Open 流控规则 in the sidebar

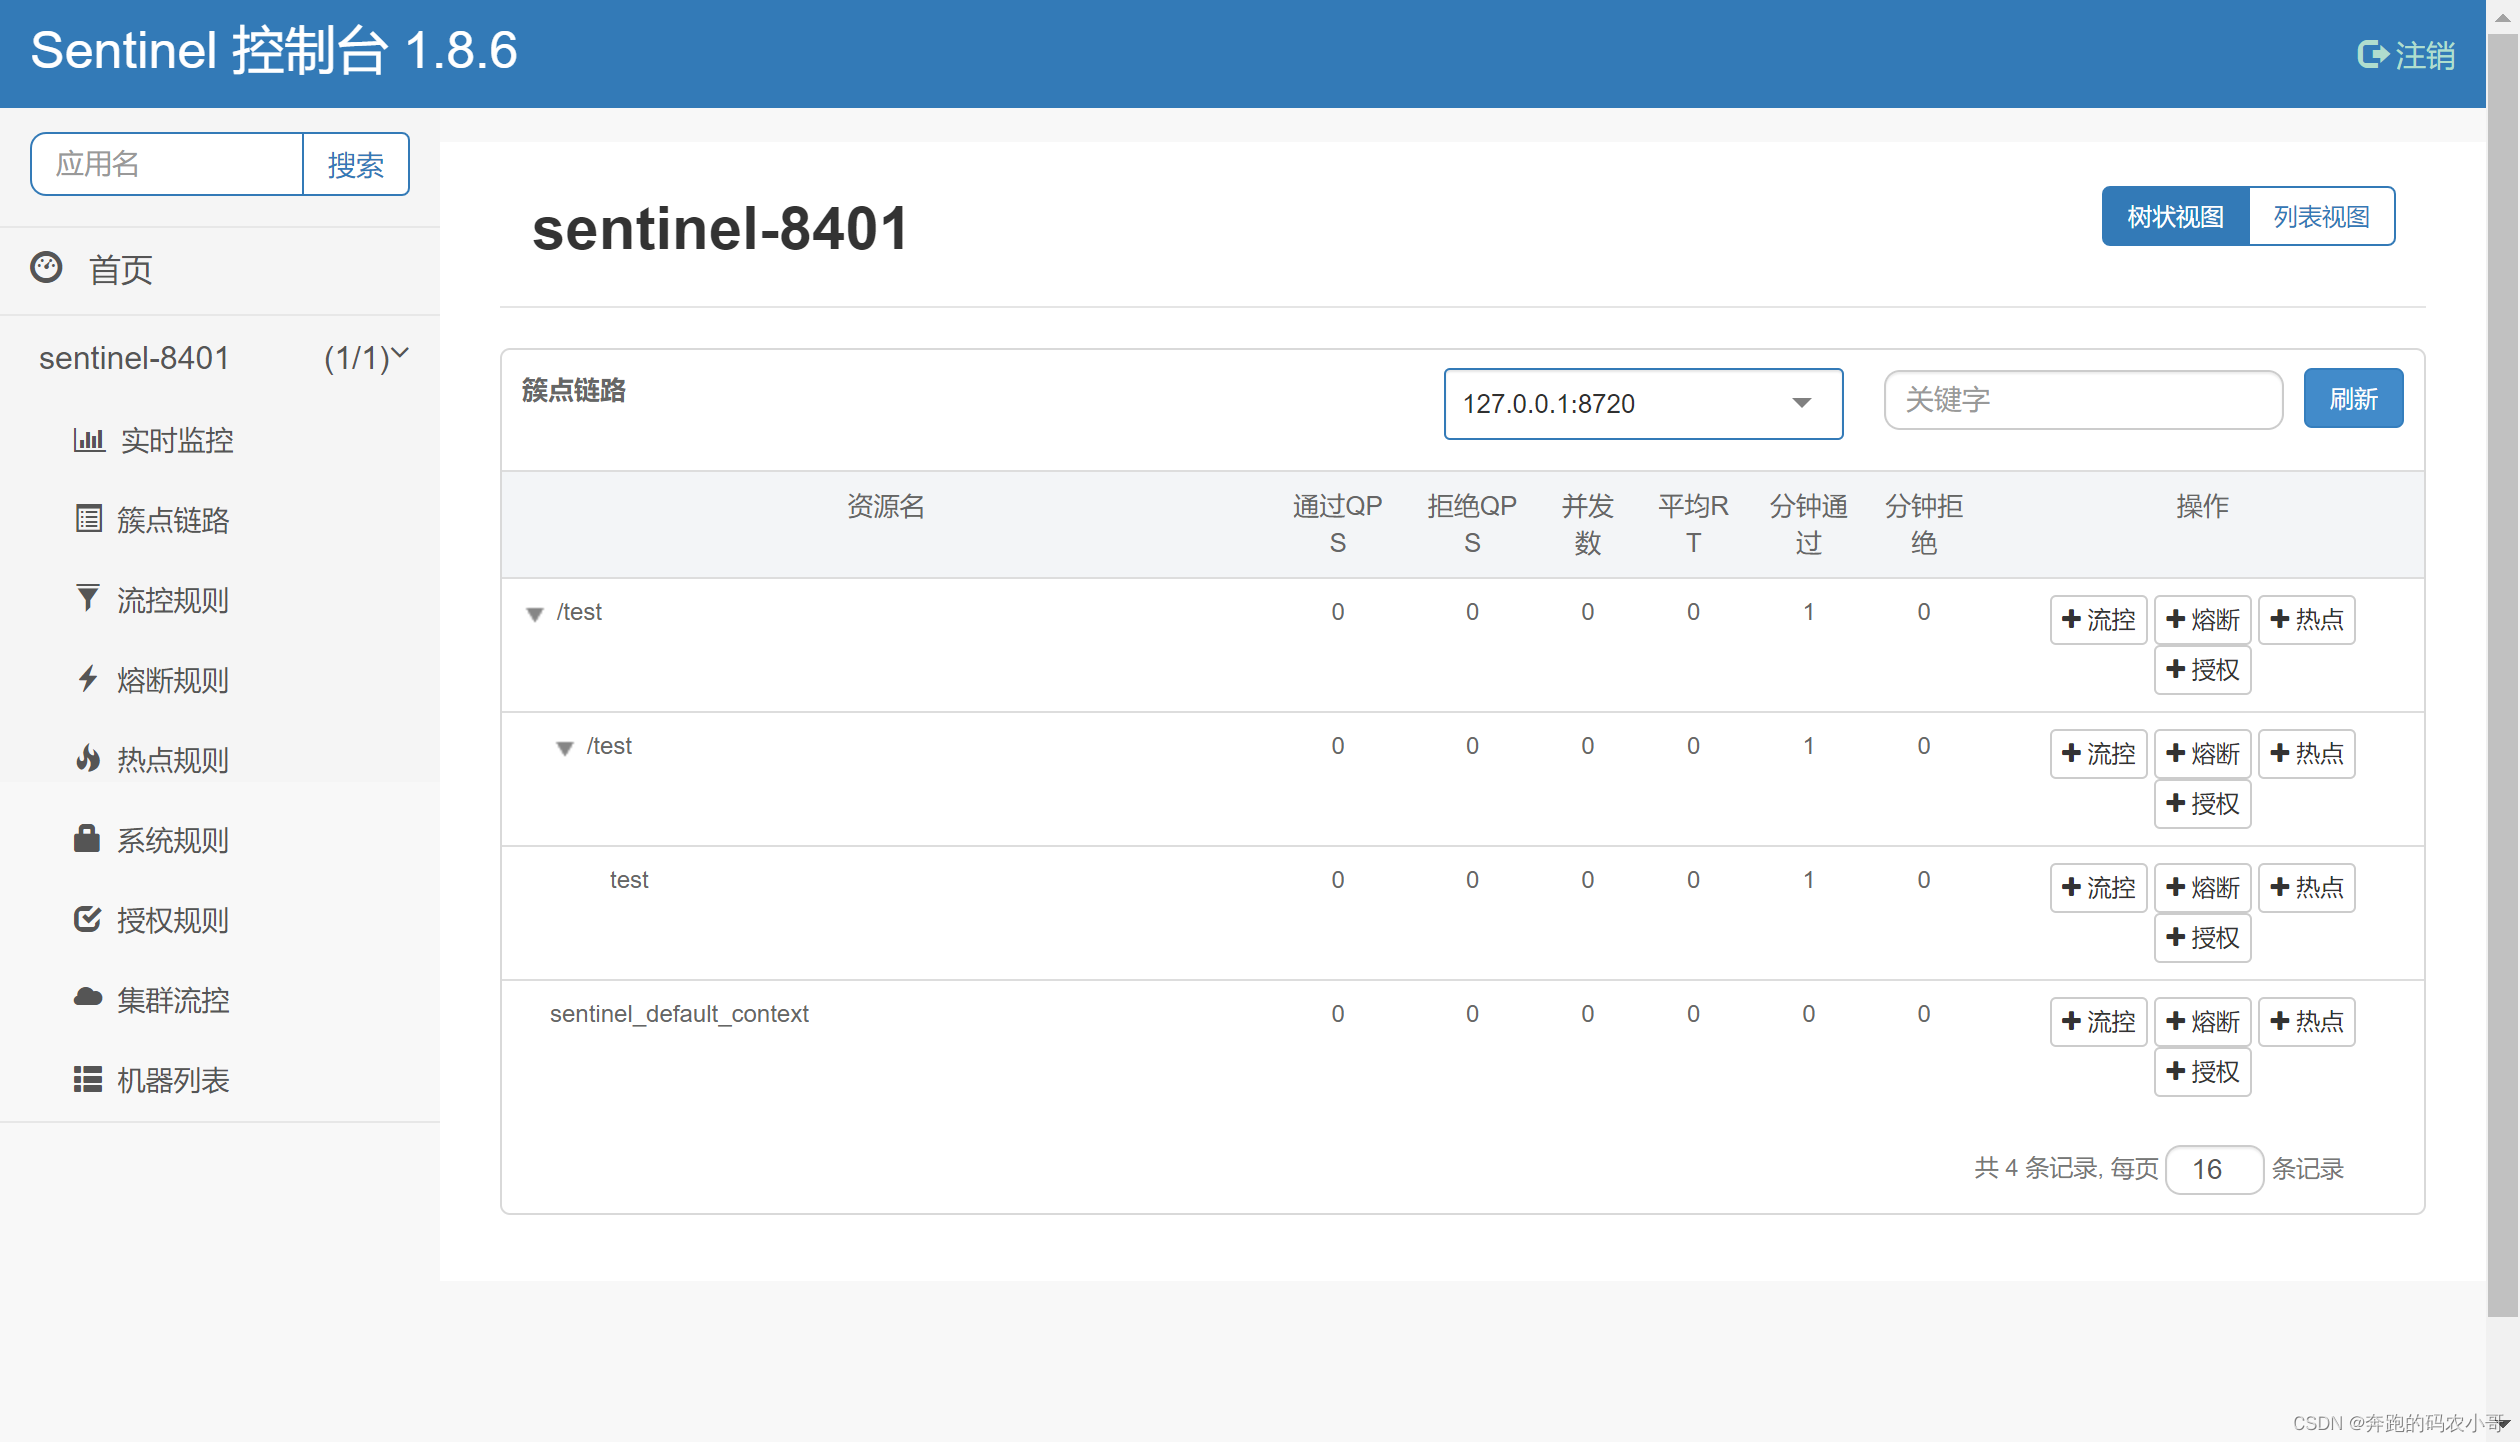(x=173, y=600)
